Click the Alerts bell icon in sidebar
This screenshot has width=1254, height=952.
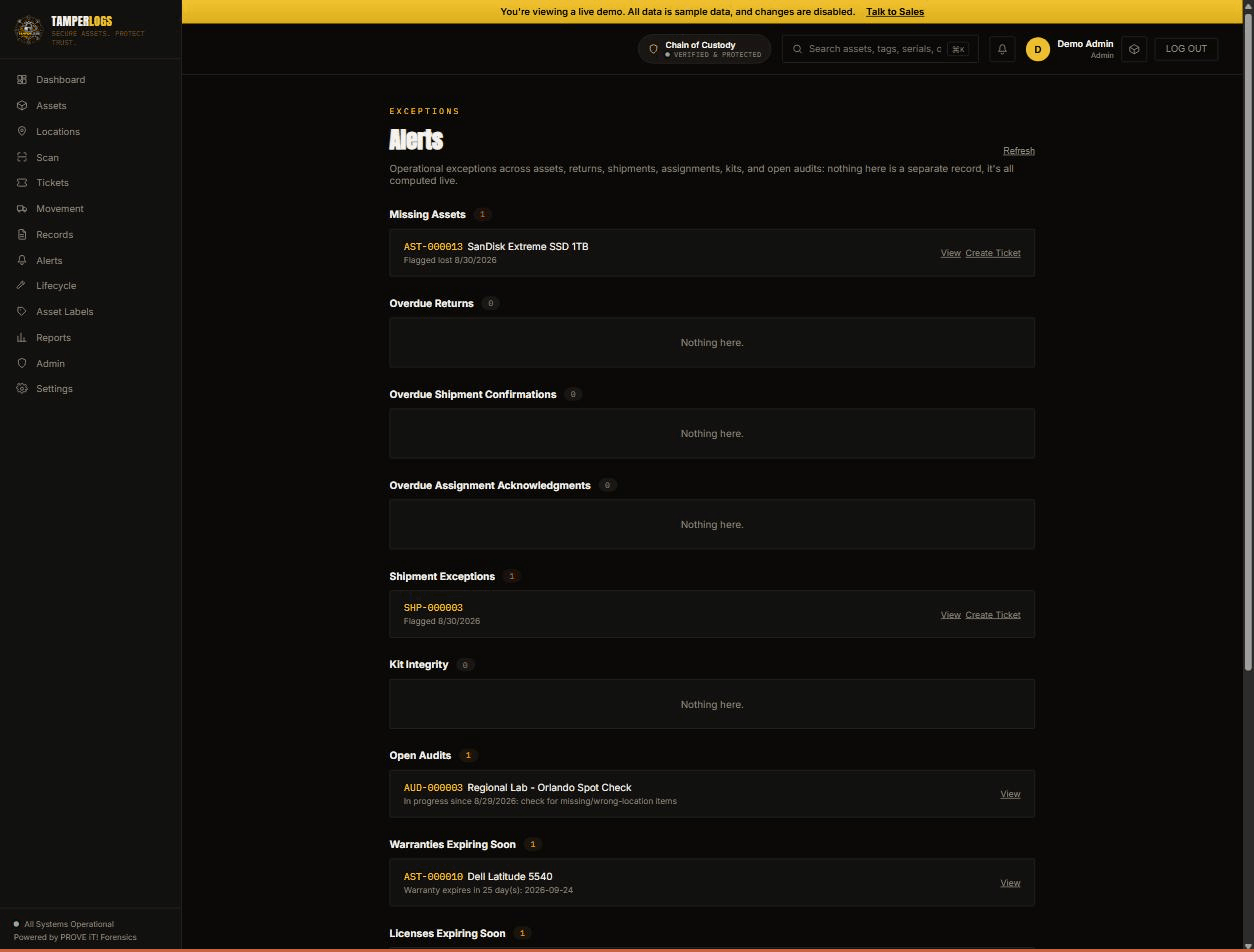pos(22,260)
